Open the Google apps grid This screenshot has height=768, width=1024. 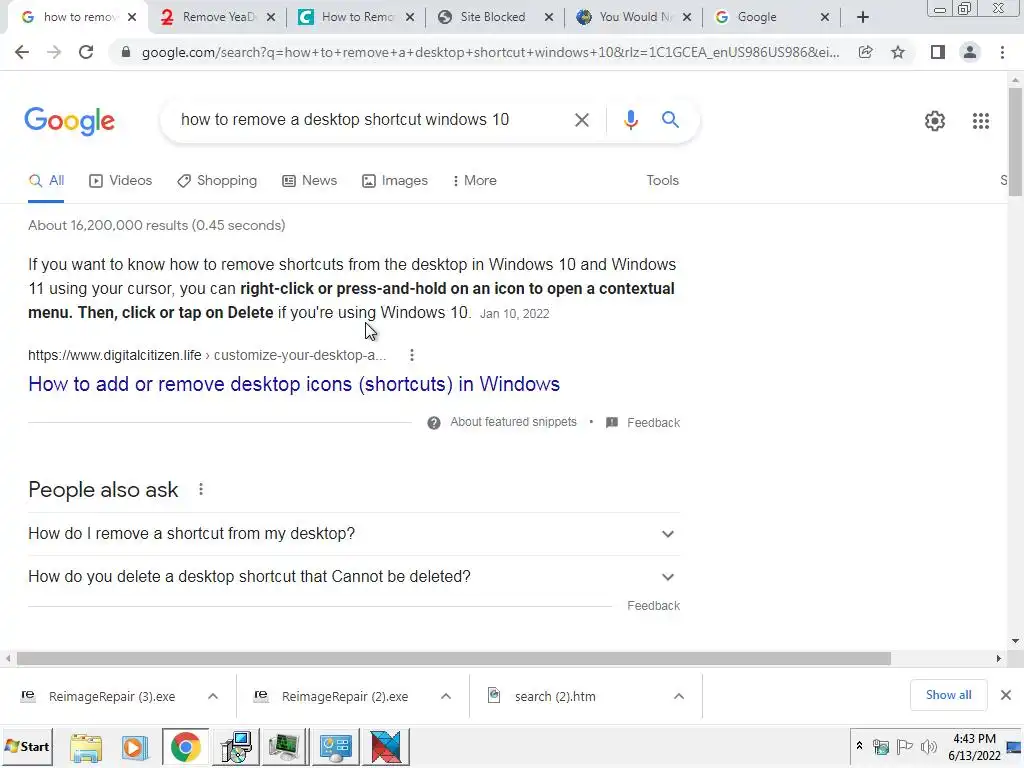pyautogui.click(x=980, y=121)
